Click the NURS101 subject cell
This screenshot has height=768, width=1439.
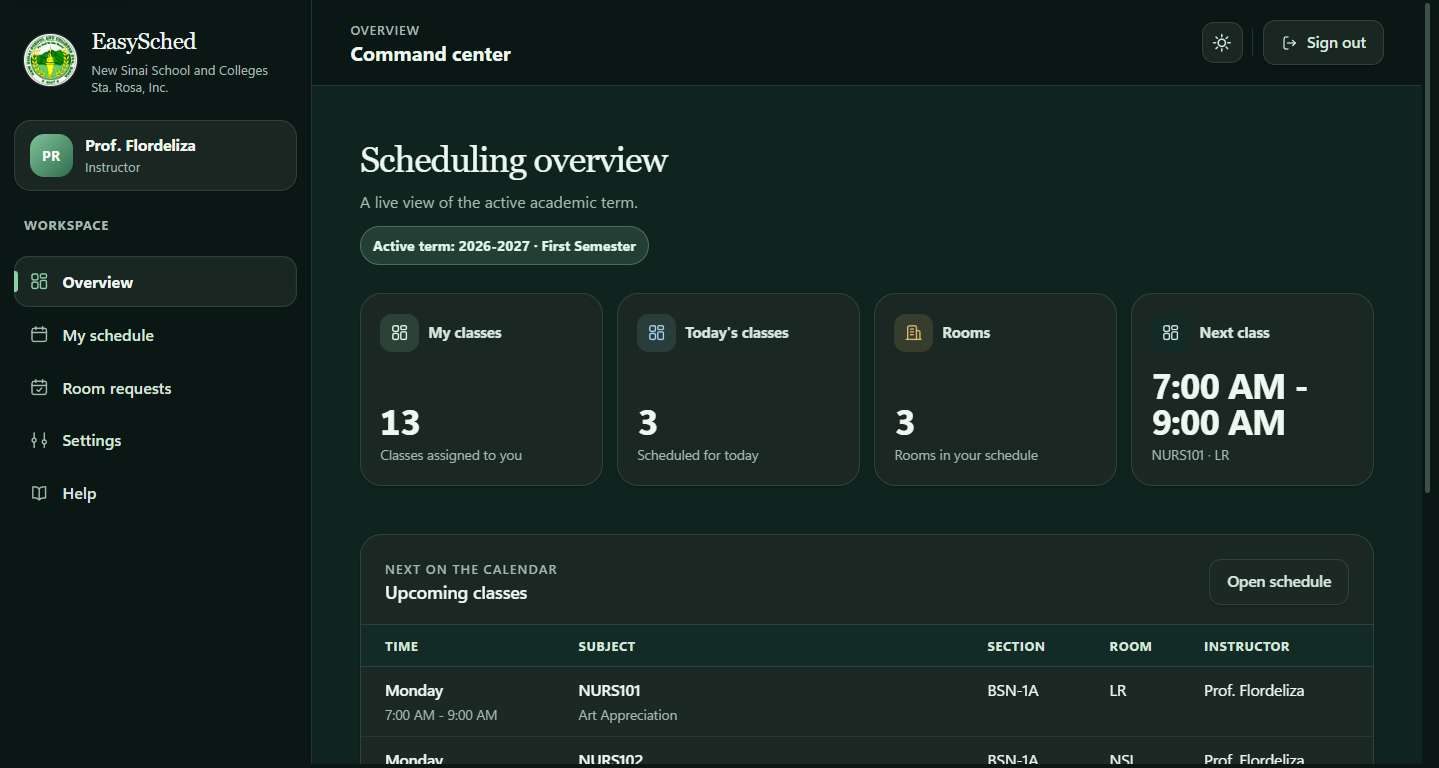609,690
